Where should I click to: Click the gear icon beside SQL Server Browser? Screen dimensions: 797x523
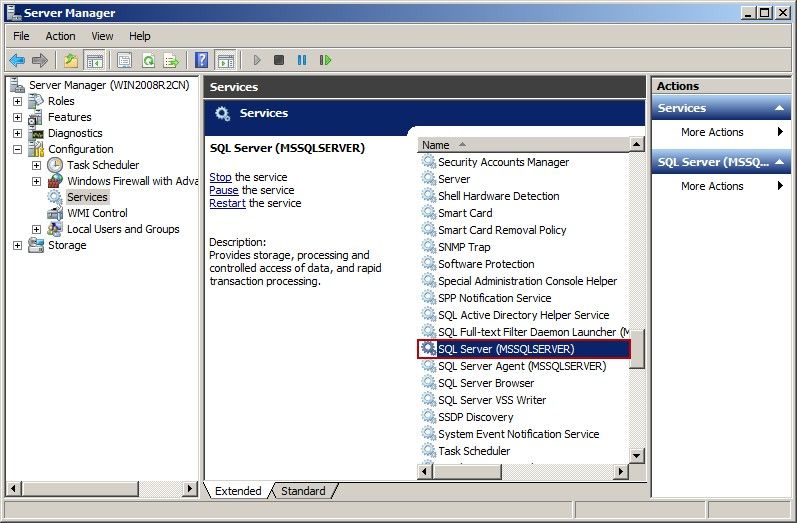pos(429,383)
